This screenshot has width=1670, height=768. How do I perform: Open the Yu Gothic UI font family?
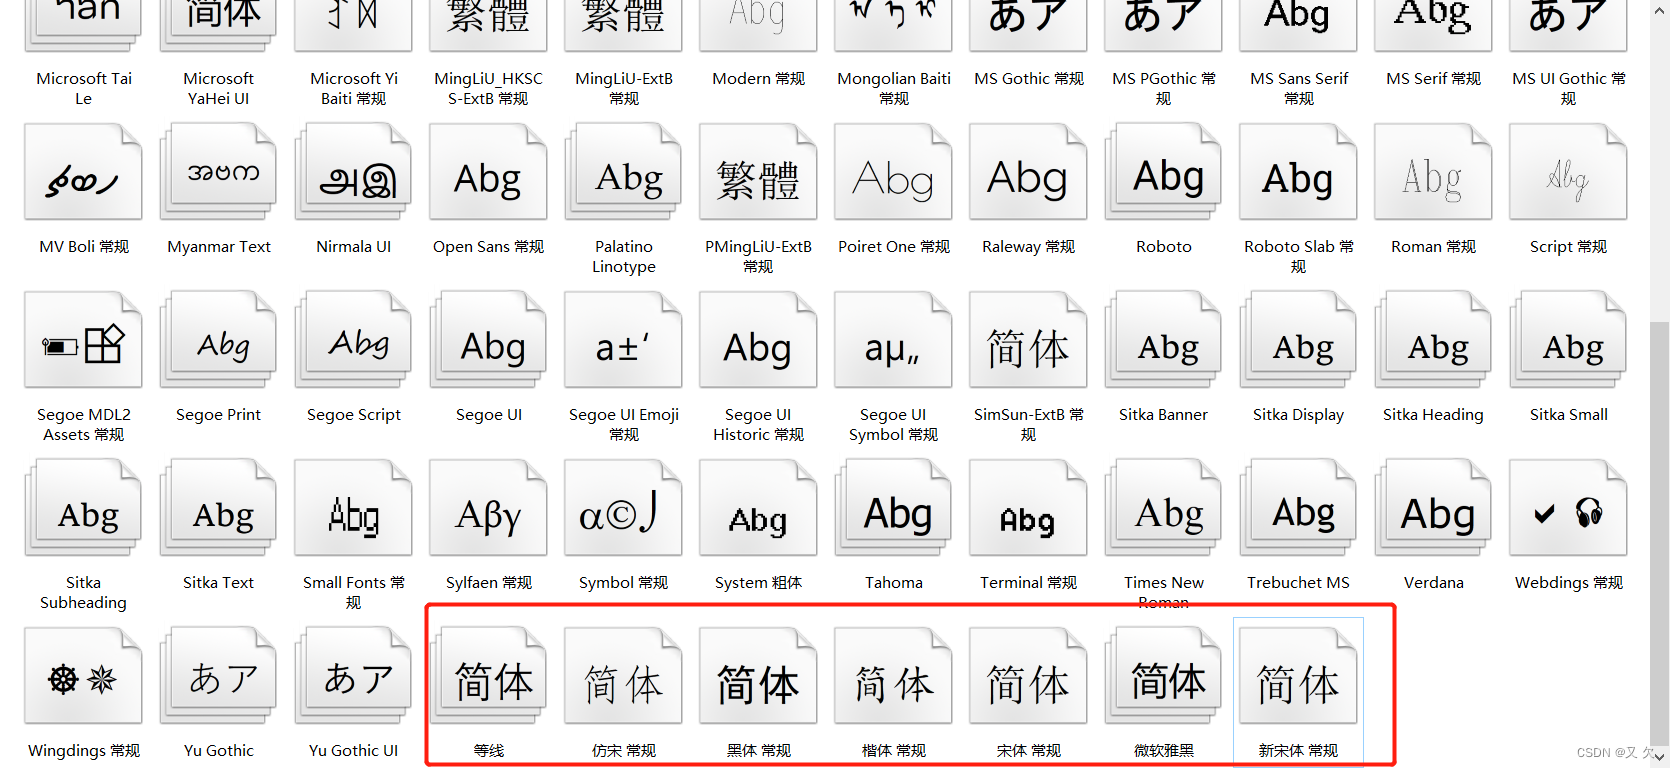(x=353, y=675)
